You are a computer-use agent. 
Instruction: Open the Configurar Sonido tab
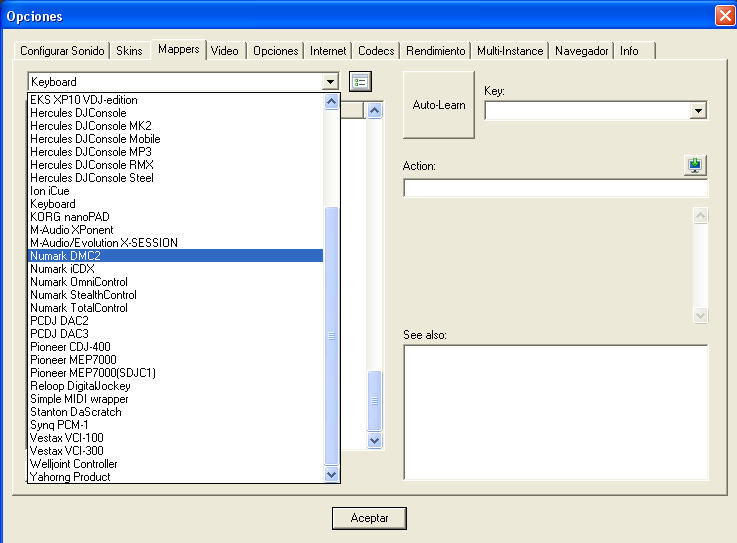pos(63,51)
